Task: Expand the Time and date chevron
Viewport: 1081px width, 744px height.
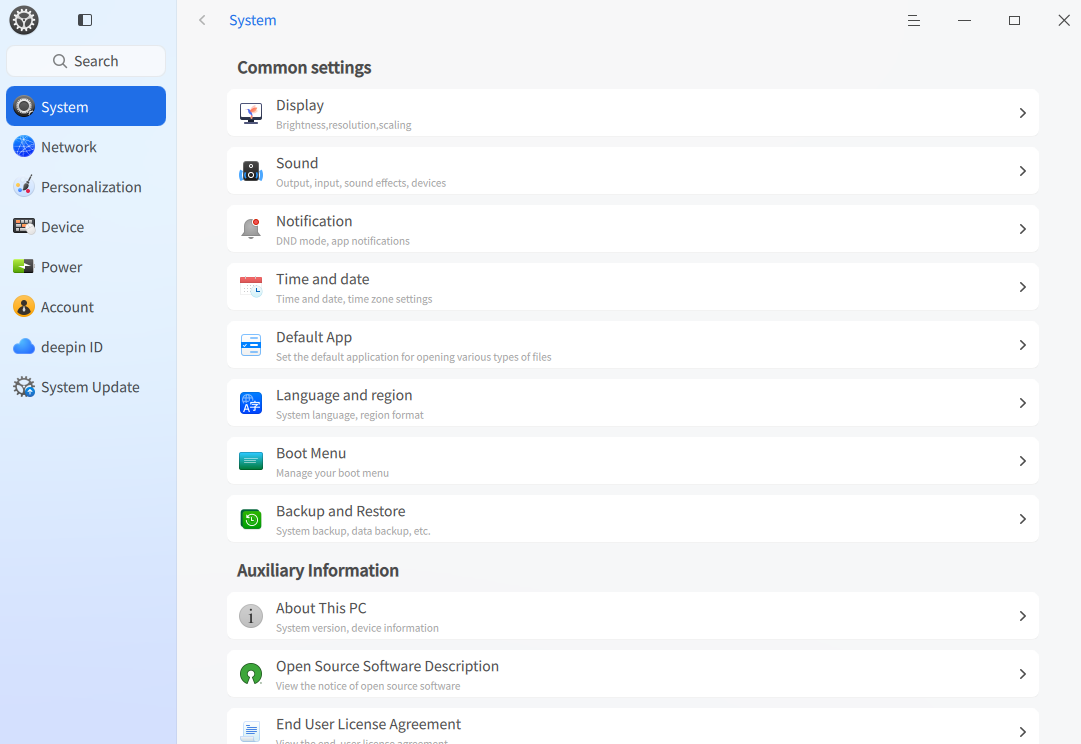Action: click(x=1022, y=287)
